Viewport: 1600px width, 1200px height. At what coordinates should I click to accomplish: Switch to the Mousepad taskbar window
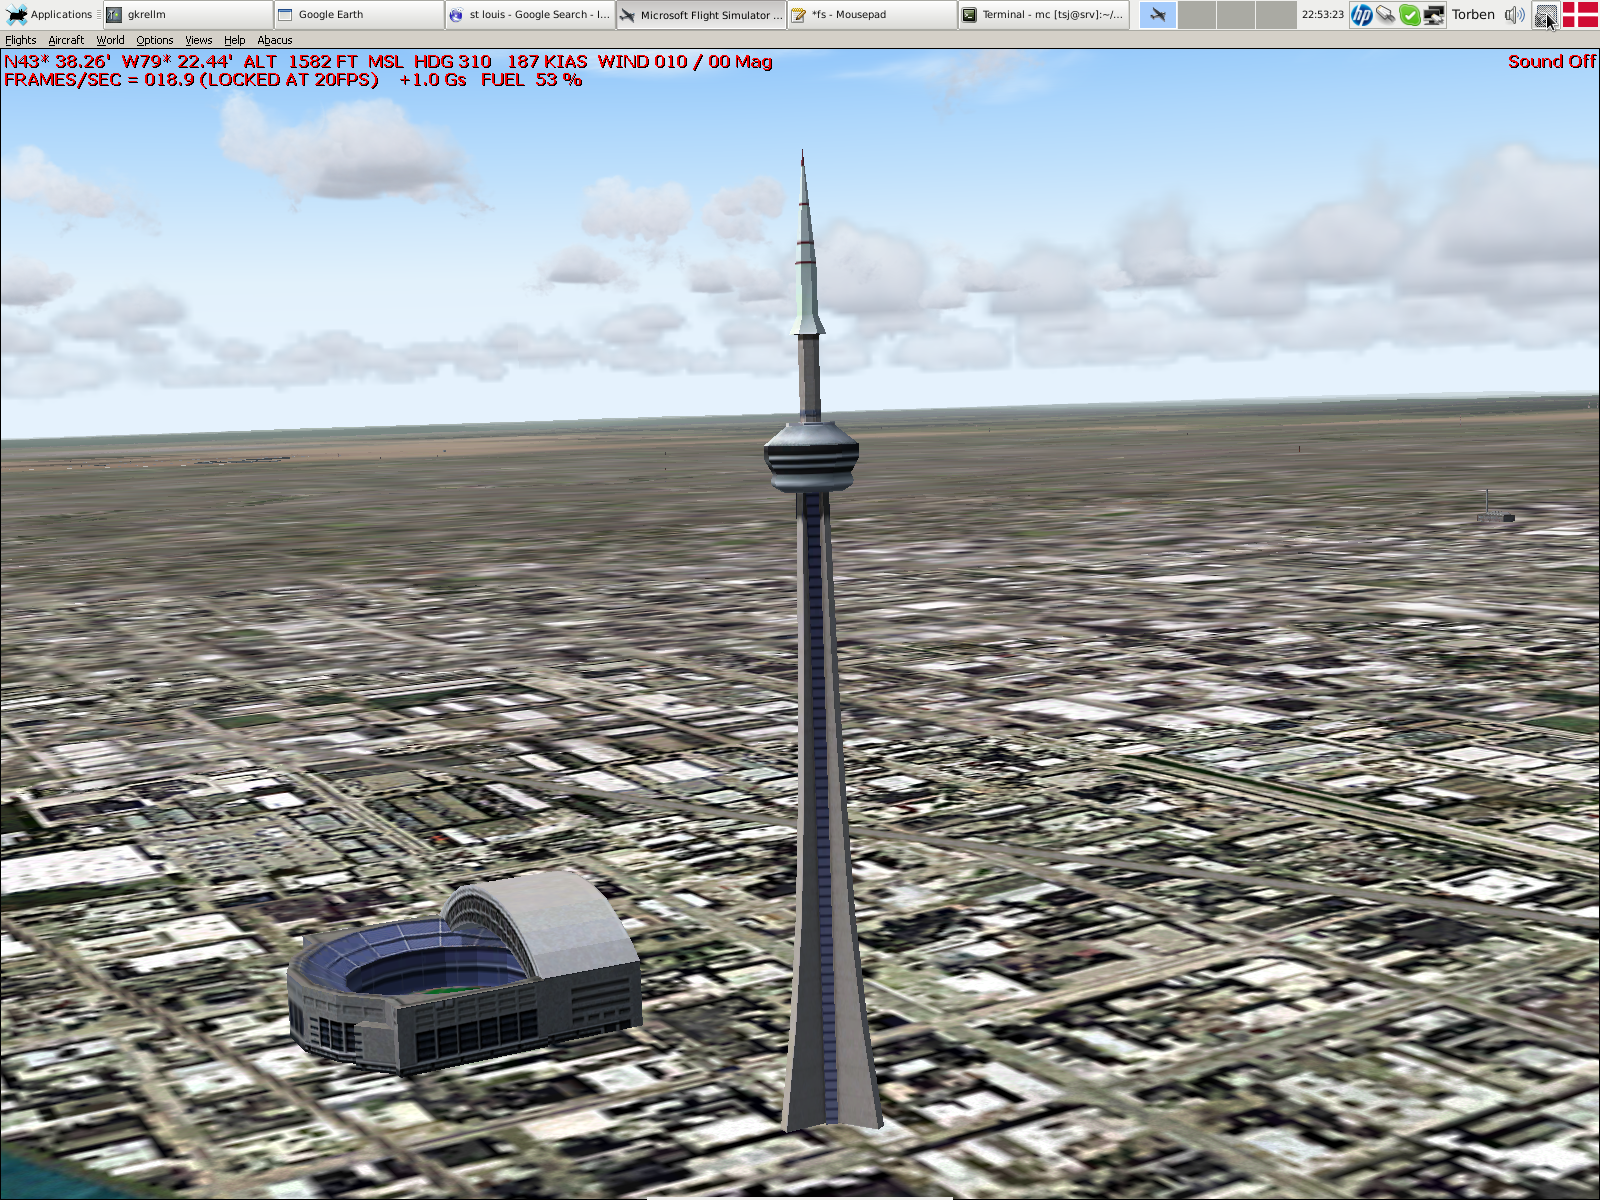[x=872, y=14]
